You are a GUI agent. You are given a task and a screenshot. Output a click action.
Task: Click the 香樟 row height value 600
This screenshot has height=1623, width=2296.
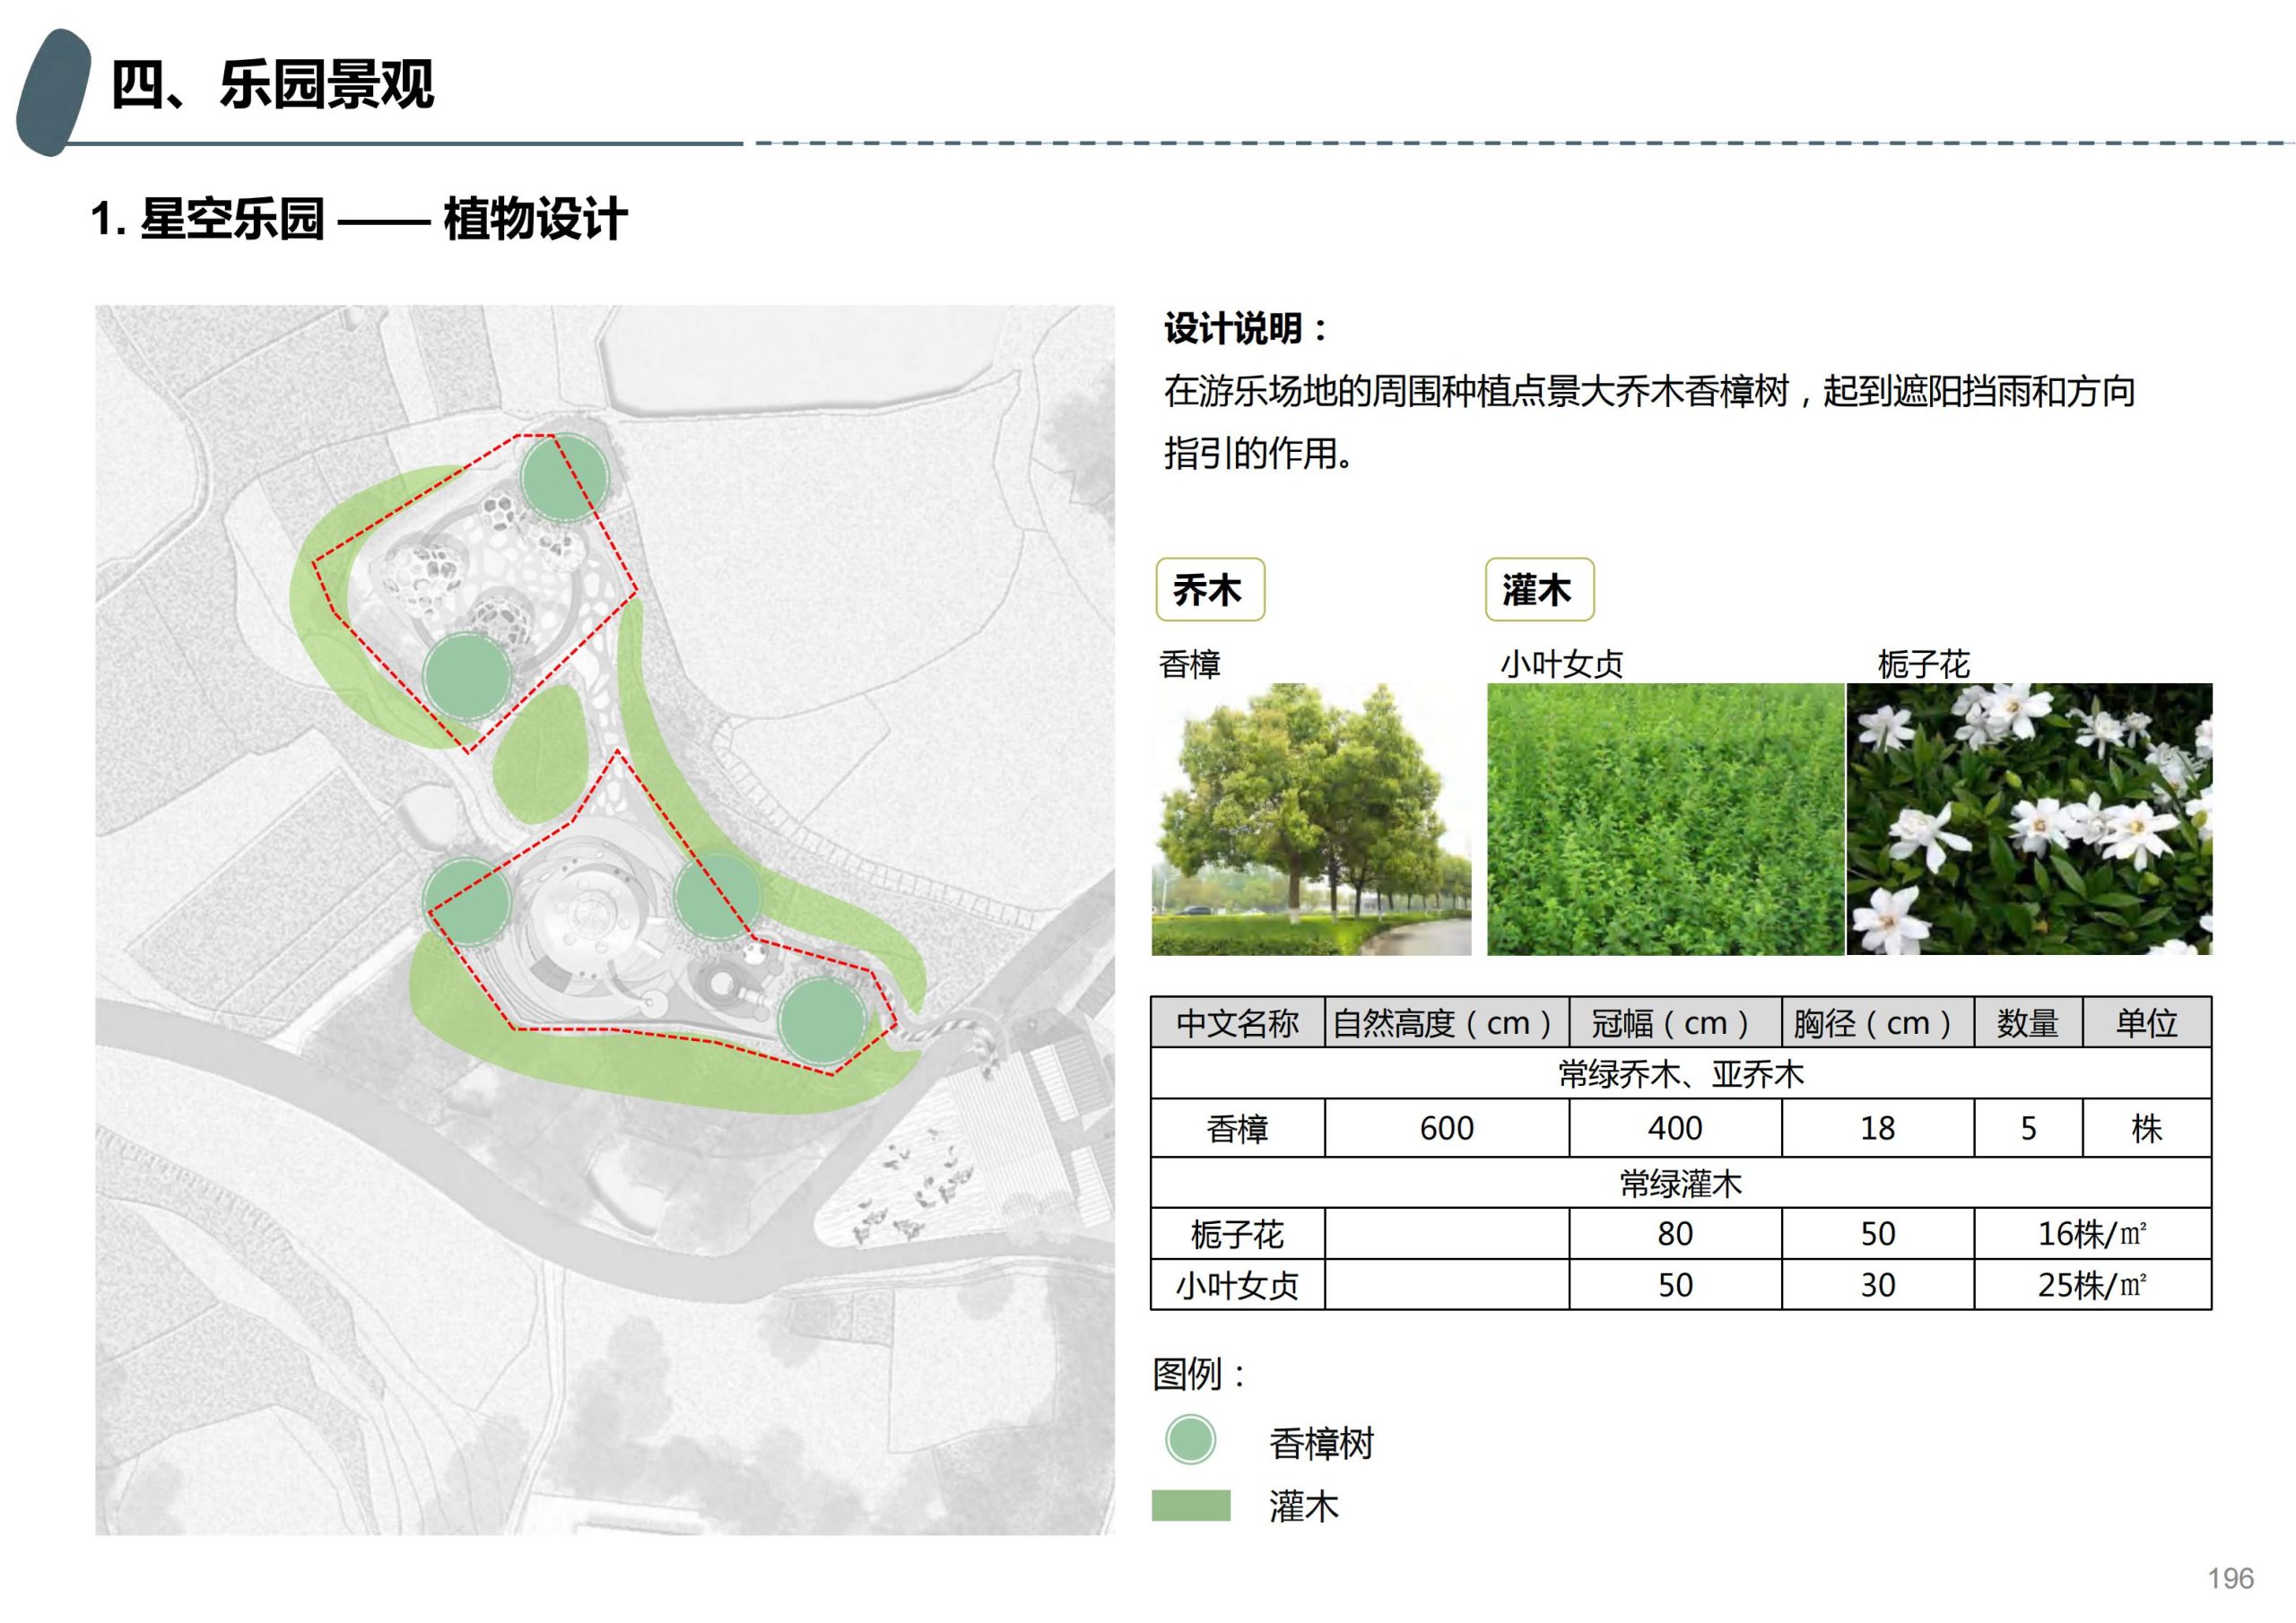click(1446, 1128)
